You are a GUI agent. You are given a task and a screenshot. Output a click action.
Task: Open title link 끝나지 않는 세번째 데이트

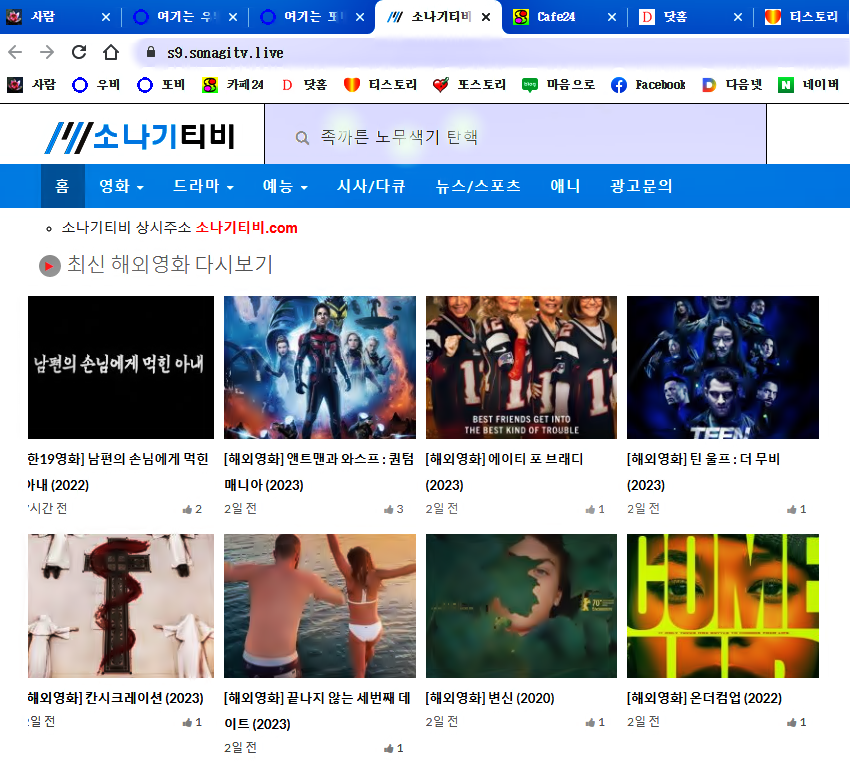click(x=317, y=710)
